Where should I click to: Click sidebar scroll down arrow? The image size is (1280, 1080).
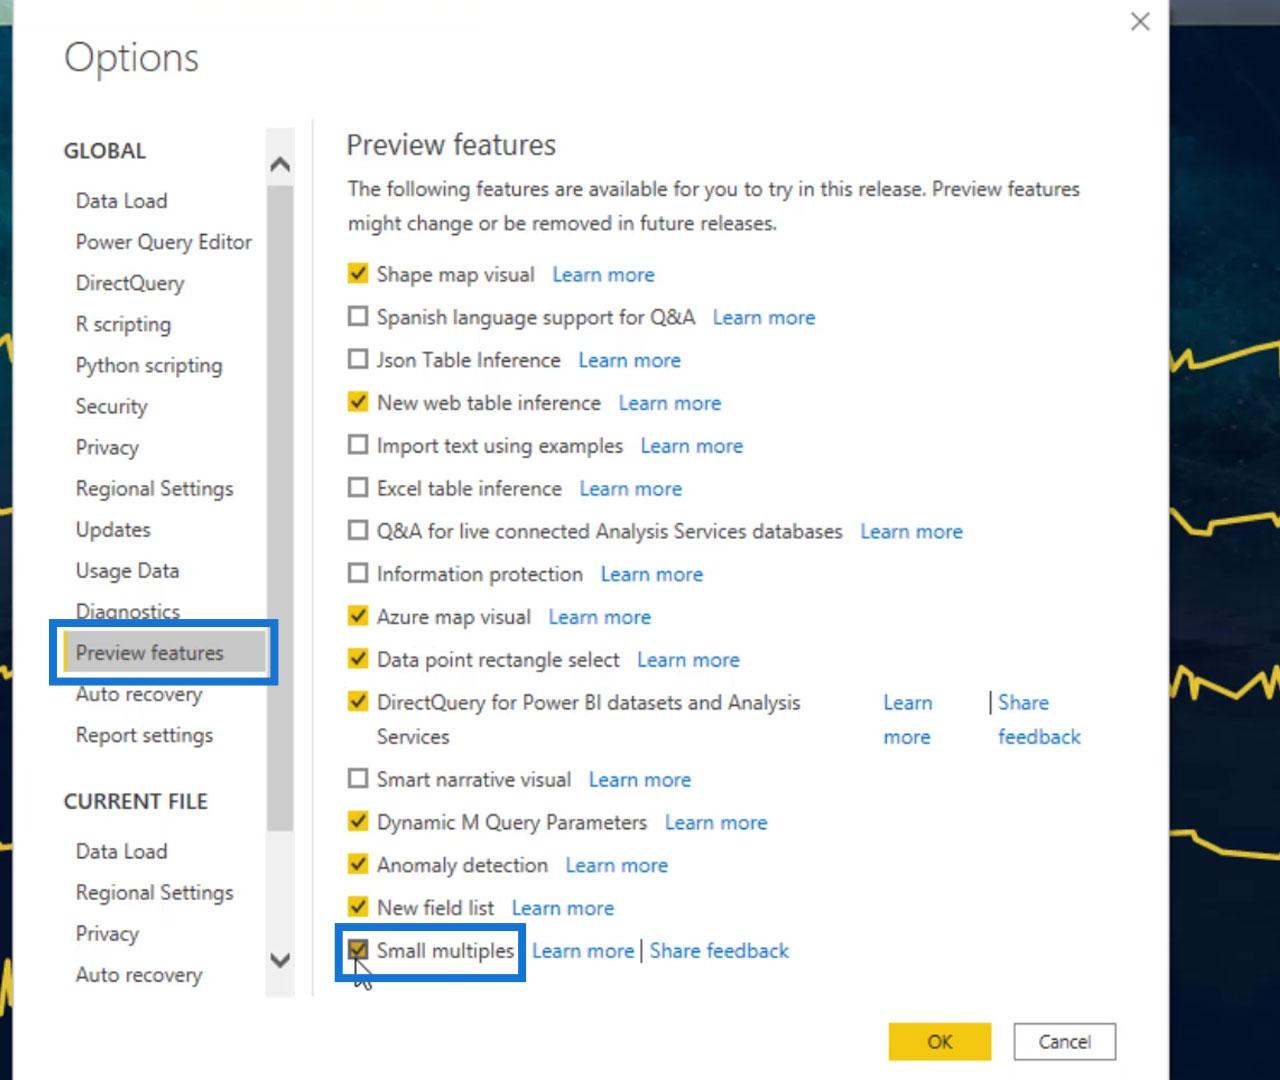(280, 960)
